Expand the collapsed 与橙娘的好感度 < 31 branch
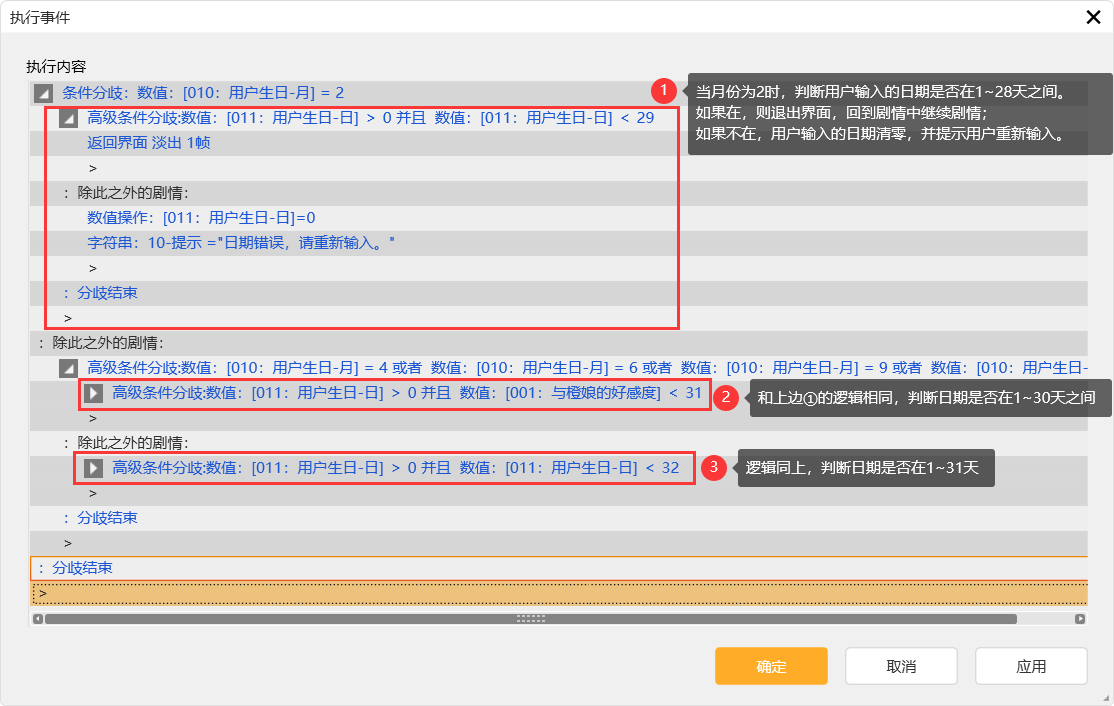The width and height of the screenshot is (1114, 706). coord(94,393)
